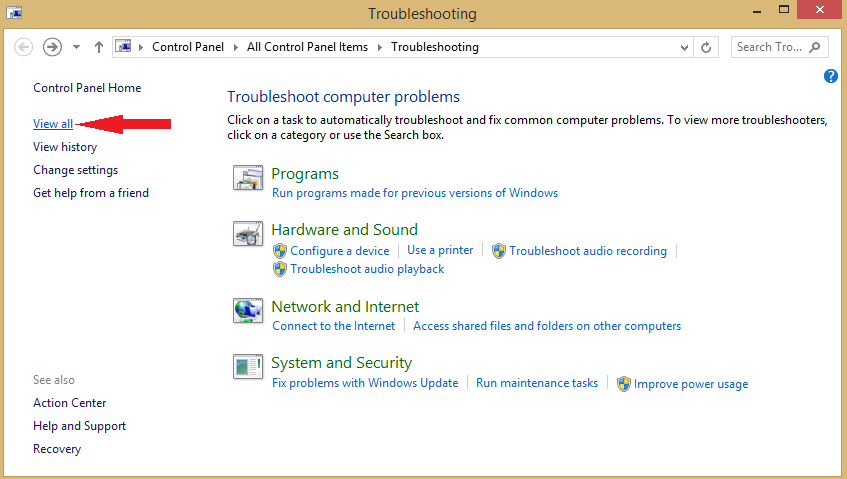Click Fix problems with Windows Update
The image size is (847, 479).
pos(365,383)
